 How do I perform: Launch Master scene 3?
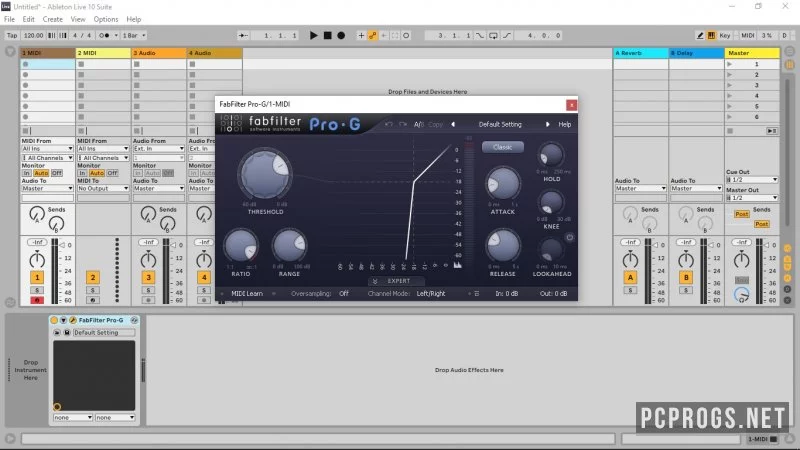[x=730, y=85]
